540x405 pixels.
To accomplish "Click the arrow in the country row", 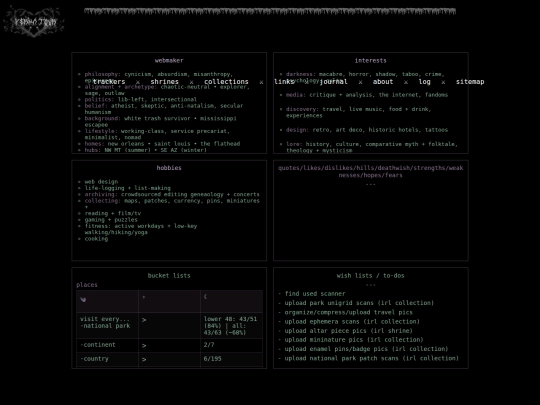I will pos(144,360).
